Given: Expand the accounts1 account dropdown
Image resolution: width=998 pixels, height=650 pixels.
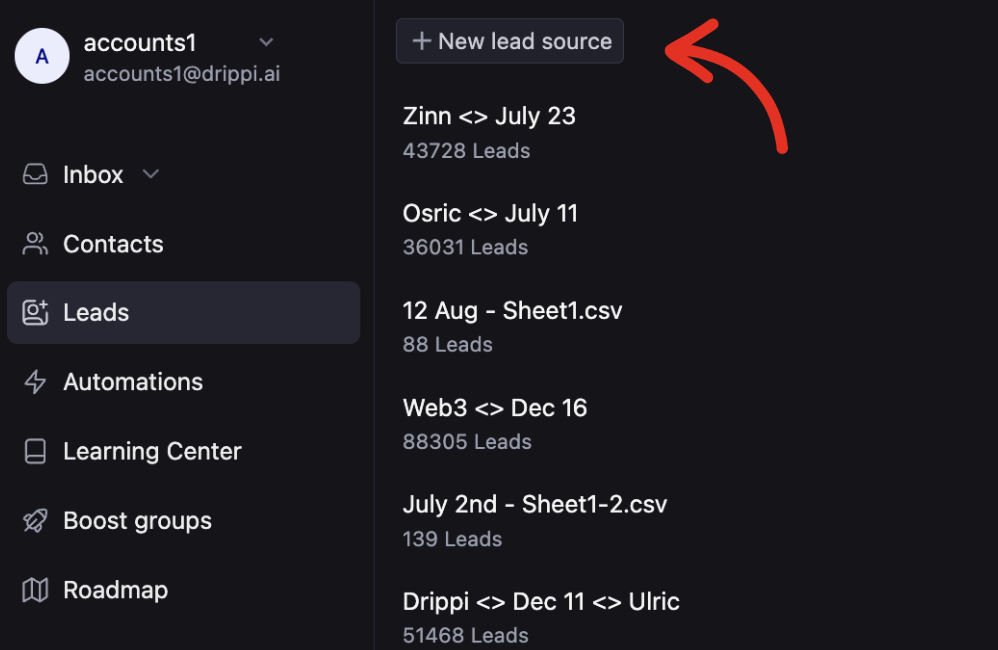Looking at the screenshot, I should click(x=266, y=42).
